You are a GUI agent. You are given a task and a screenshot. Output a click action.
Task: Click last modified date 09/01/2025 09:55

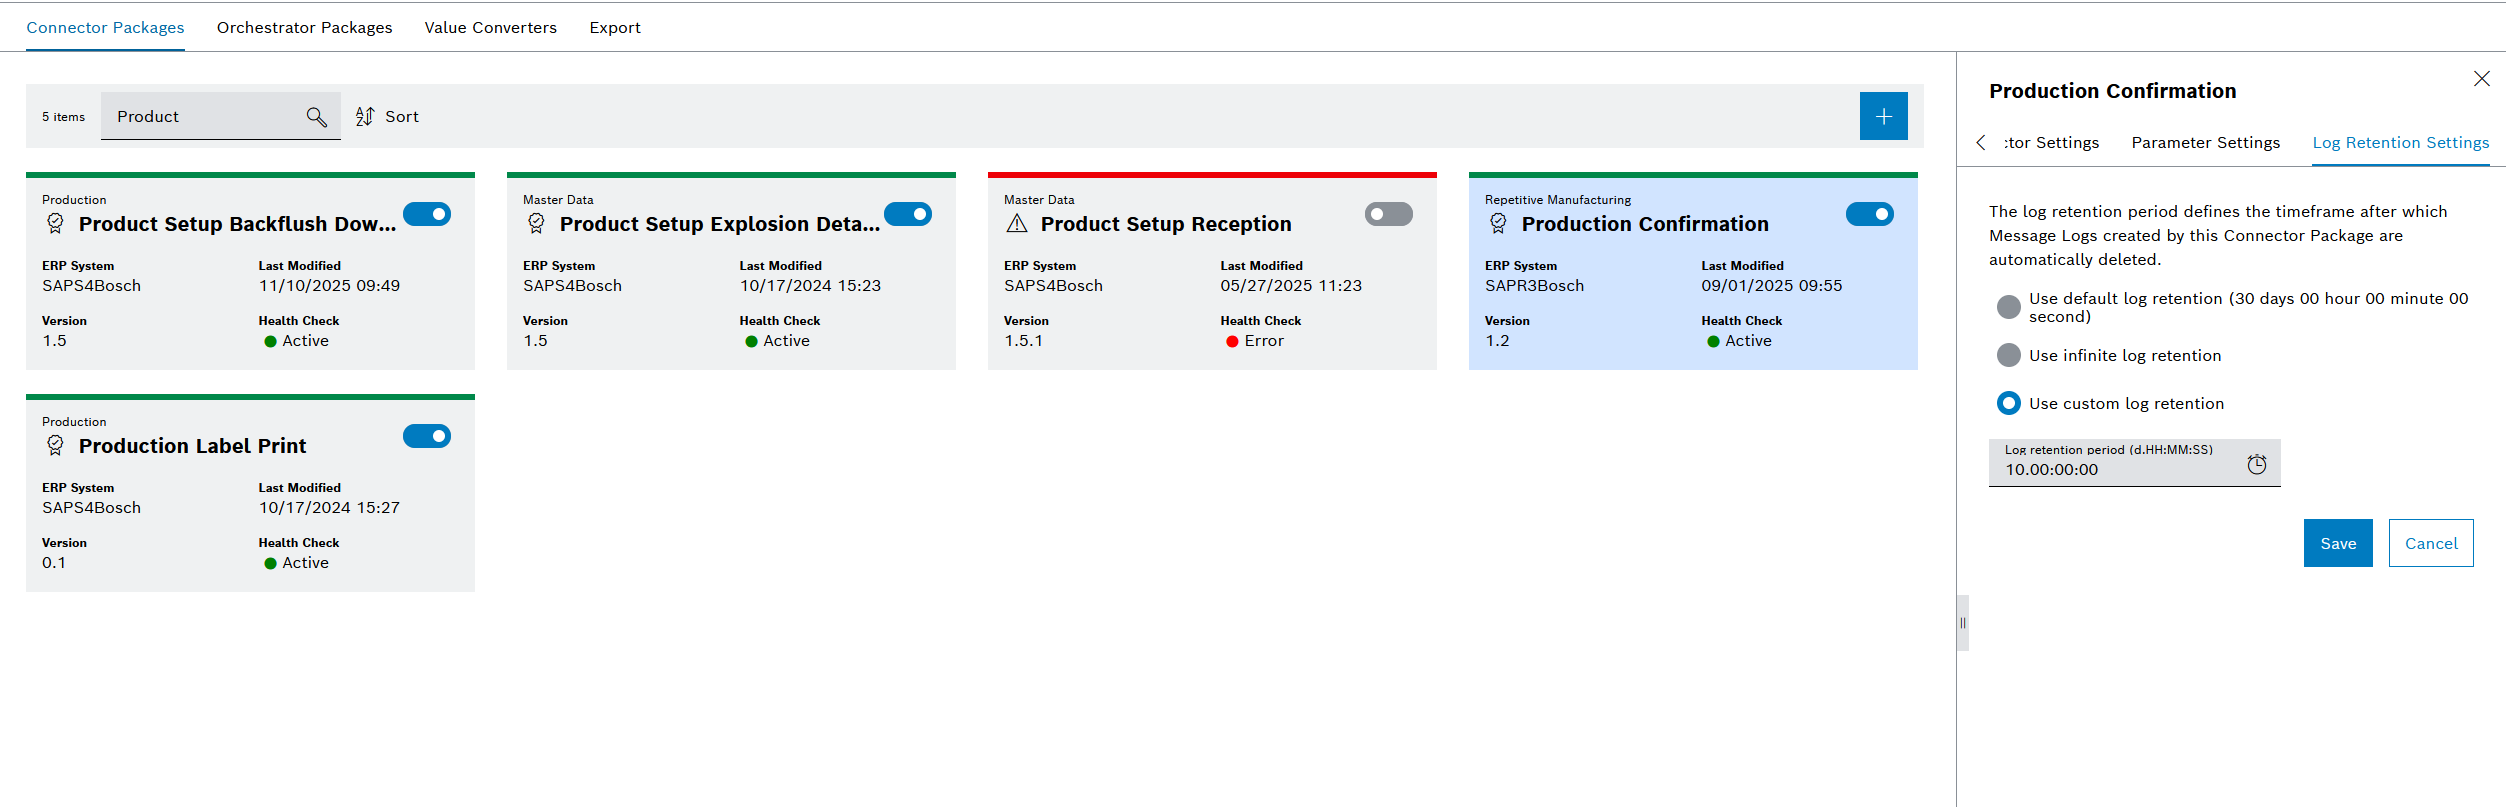[x=1771, y=286]
